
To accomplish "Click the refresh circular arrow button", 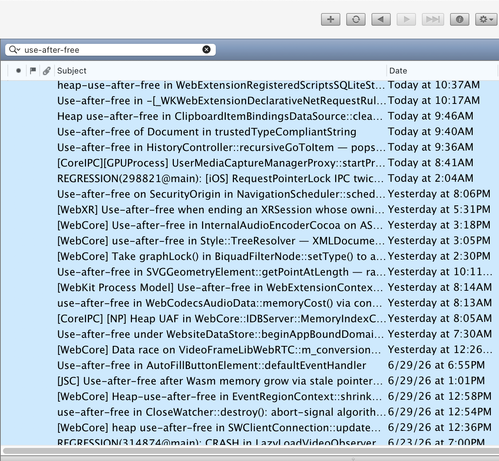I will 356,19.
